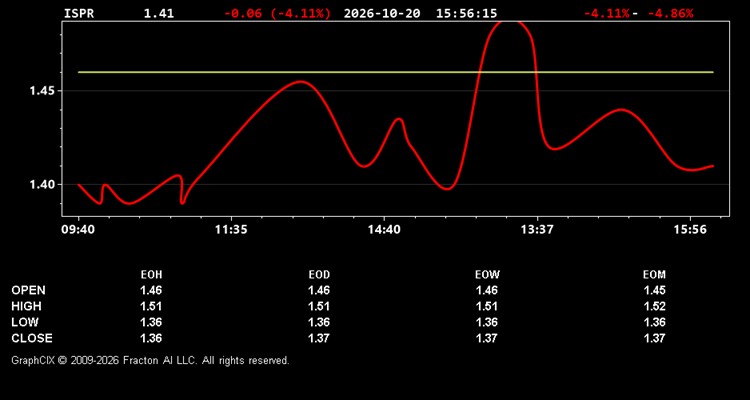Click the GraphCIX copyright notice
The width and height of the screenshot is (750, 400).
click(150, 360)
